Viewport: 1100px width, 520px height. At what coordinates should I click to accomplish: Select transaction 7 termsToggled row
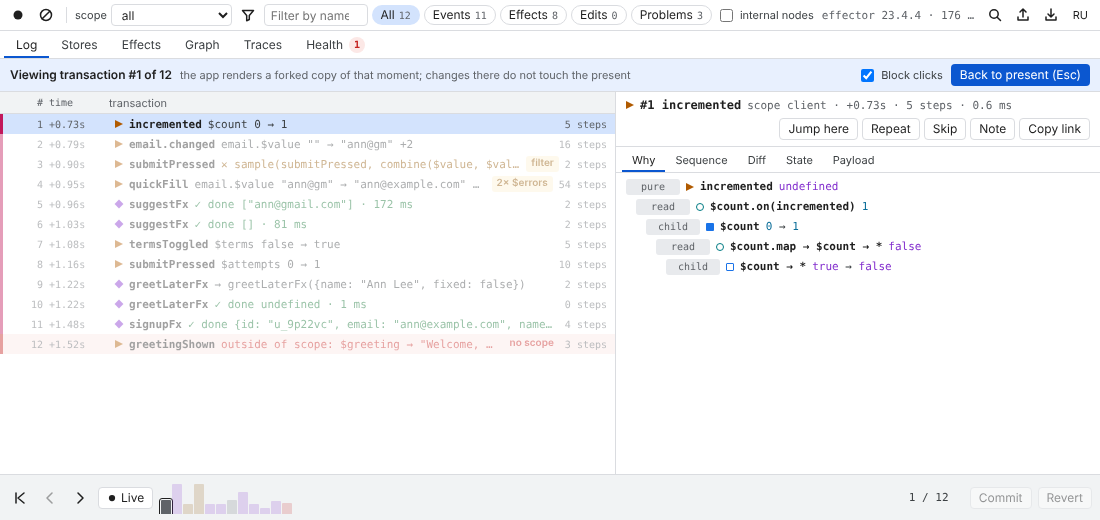click(307, 244)
